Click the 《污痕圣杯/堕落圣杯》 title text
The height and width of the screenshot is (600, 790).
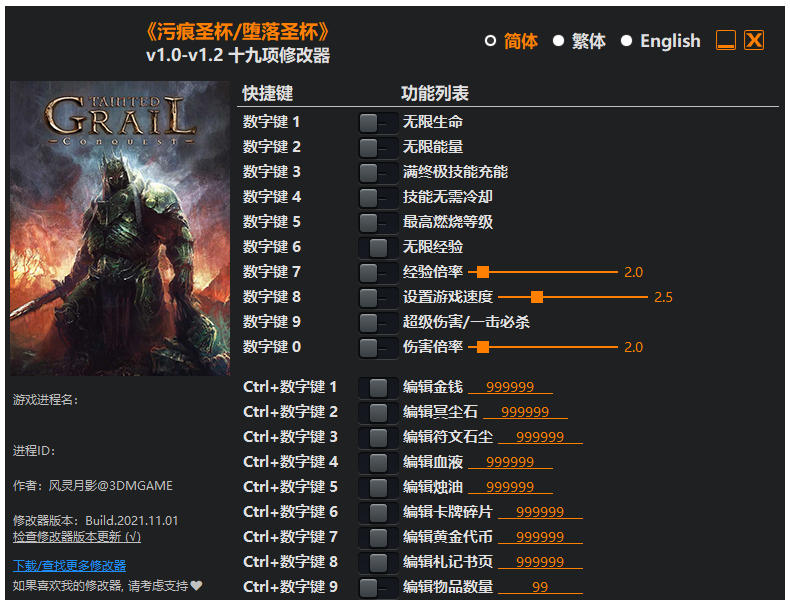pyautogui.click(x=237, y=32)
